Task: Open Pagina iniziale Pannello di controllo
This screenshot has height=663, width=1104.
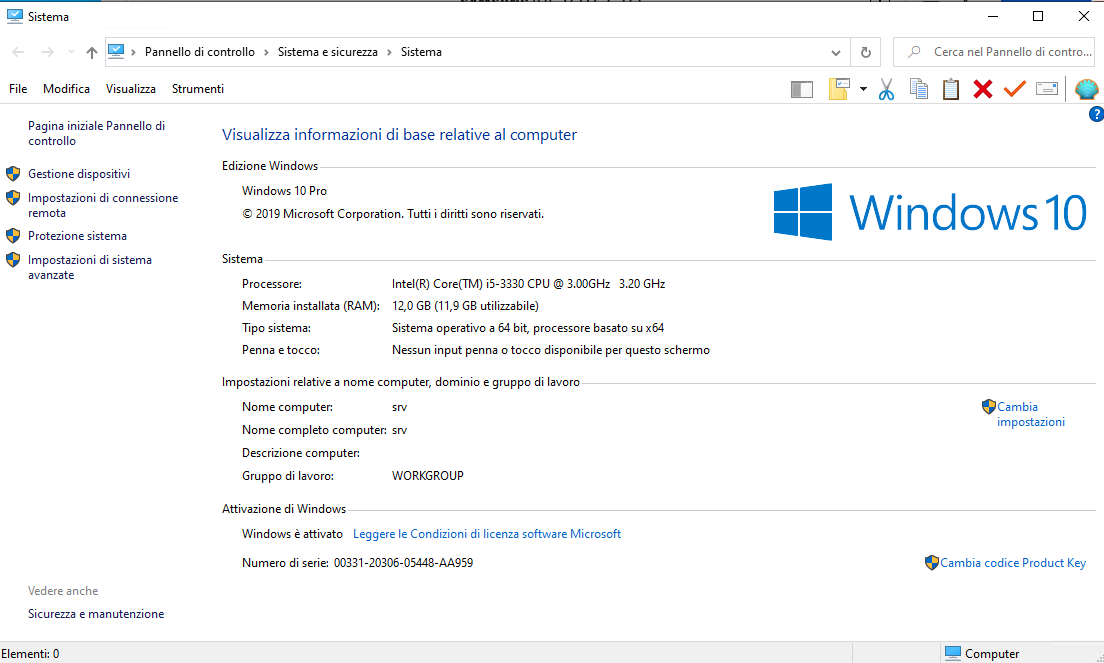Action: 96,133
